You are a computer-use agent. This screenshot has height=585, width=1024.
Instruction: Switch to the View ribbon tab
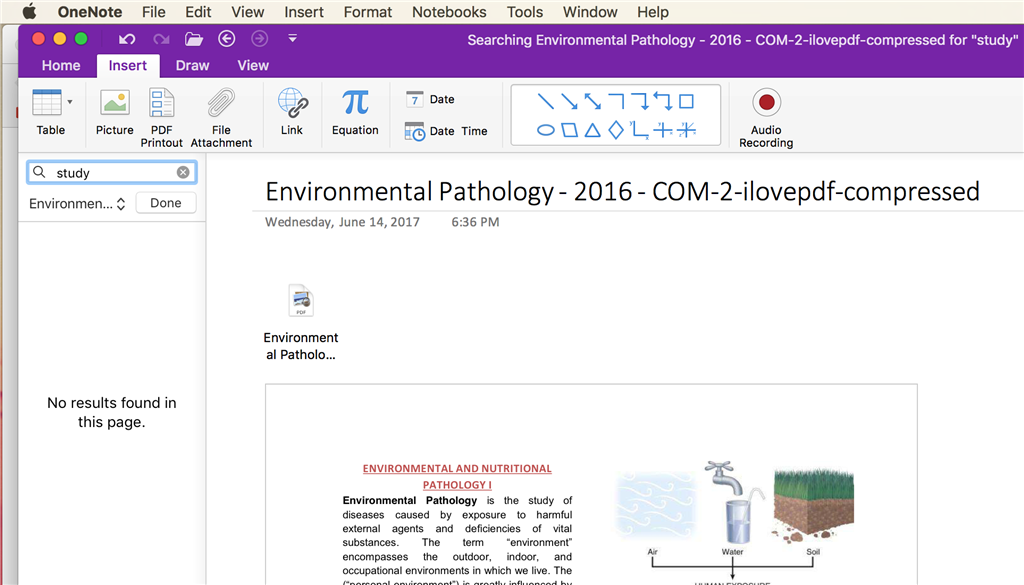coord(253,65)
